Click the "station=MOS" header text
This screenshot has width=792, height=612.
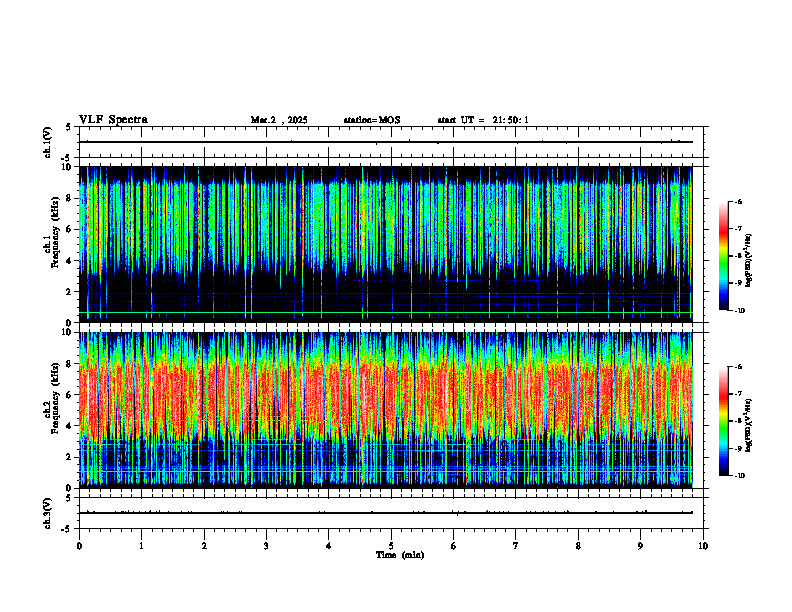click(372, 120)
